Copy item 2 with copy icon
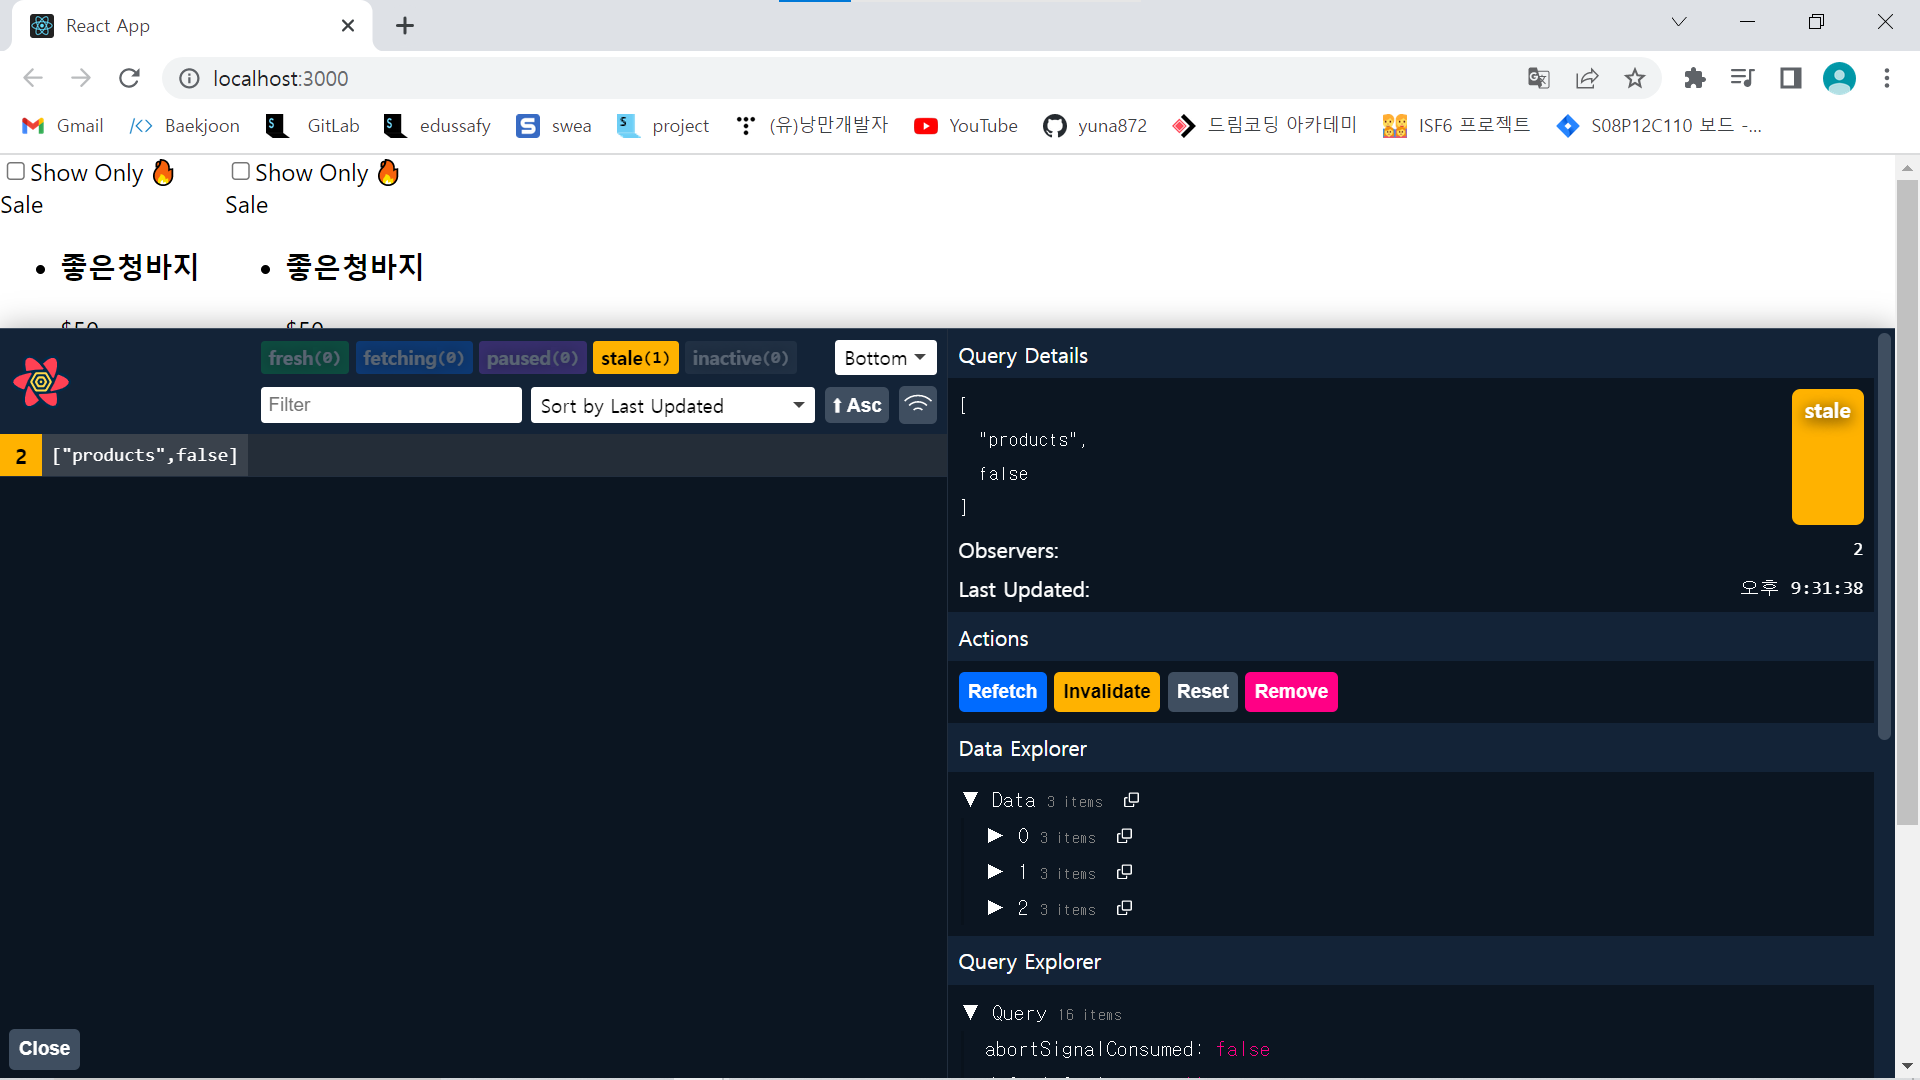This screenshot has width=1920, height=1080. click(1124, 908)
